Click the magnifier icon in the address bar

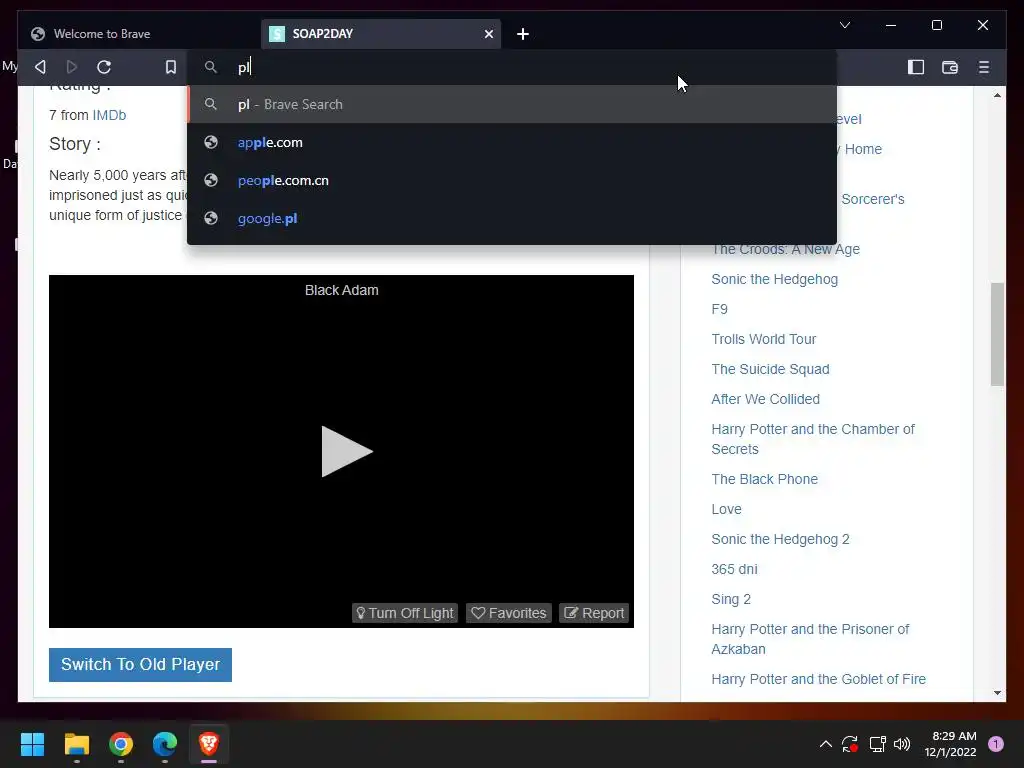(x=210, y=67)
